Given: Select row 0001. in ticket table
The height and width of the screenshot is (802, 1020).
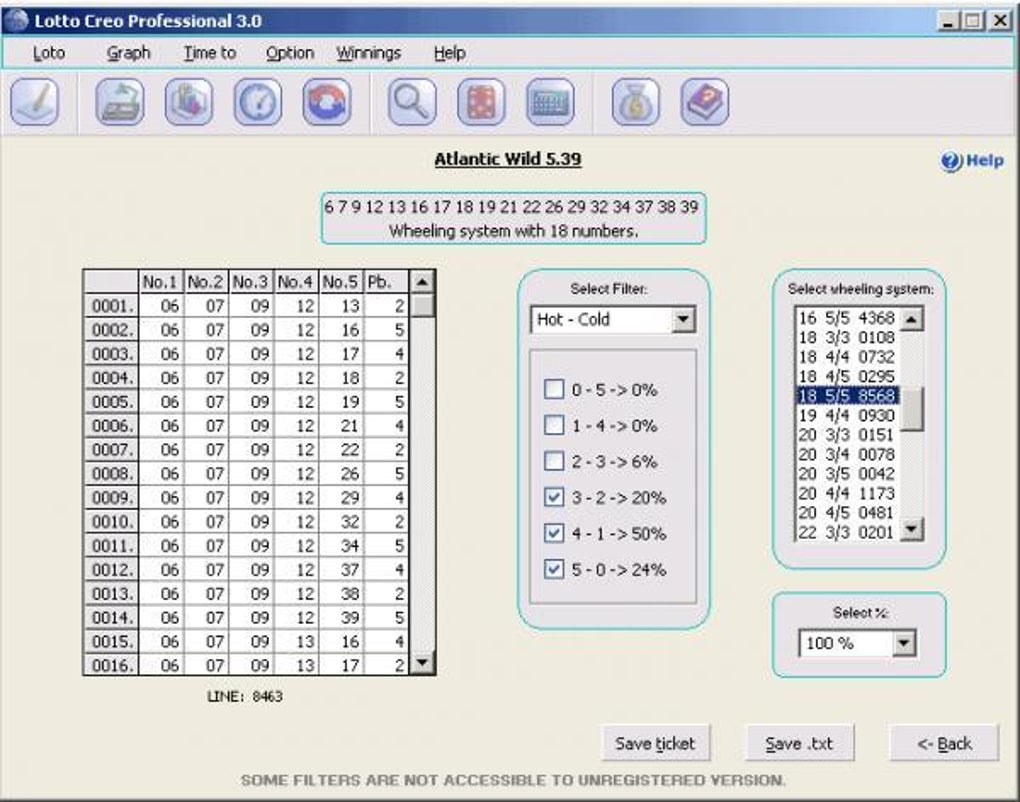Looking at the screenshot, I should coord(247,306).
